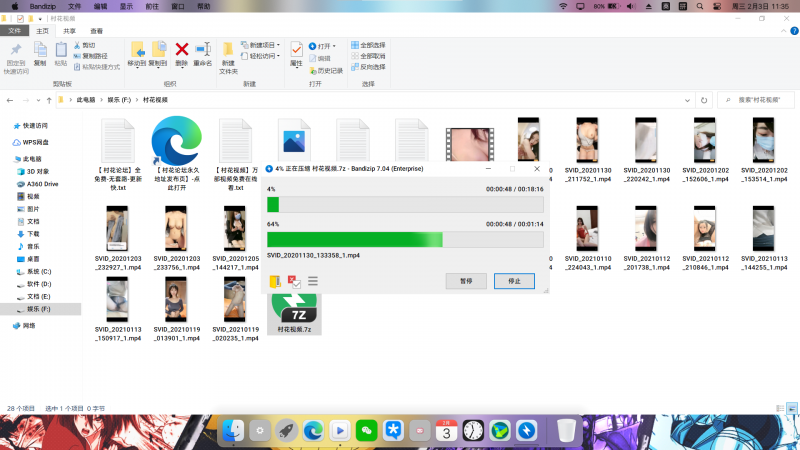Open the hamburger menu in Bandizip dialog
Viewport: 800px width, 450px height.
pos(313,281)
